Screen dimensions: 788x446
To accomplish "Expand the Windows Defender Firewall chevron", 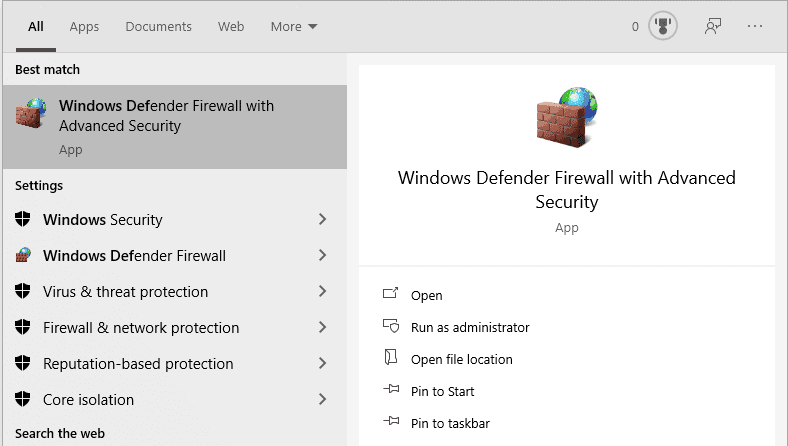I will tap(323, 255).
